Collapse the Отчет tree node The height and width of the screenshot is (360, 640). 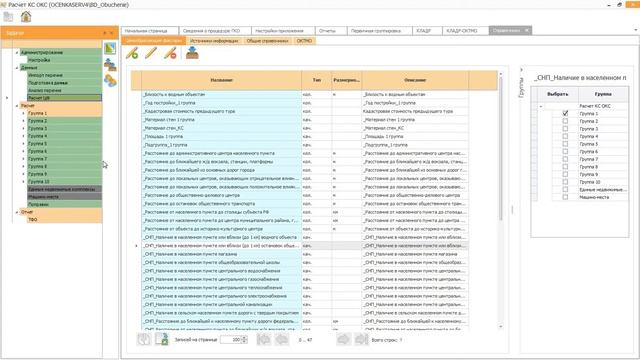(x=17, y=212)
